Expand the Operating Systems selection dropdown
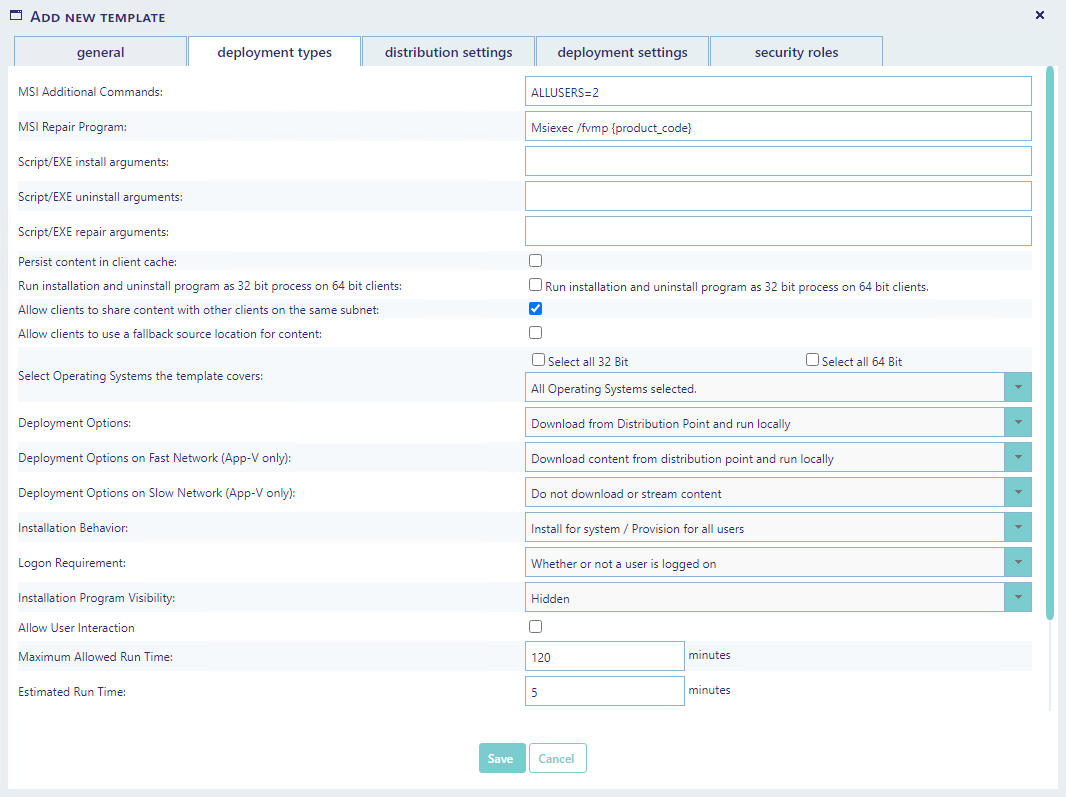The image size is (1066, 797). [x=1017, y=387]
